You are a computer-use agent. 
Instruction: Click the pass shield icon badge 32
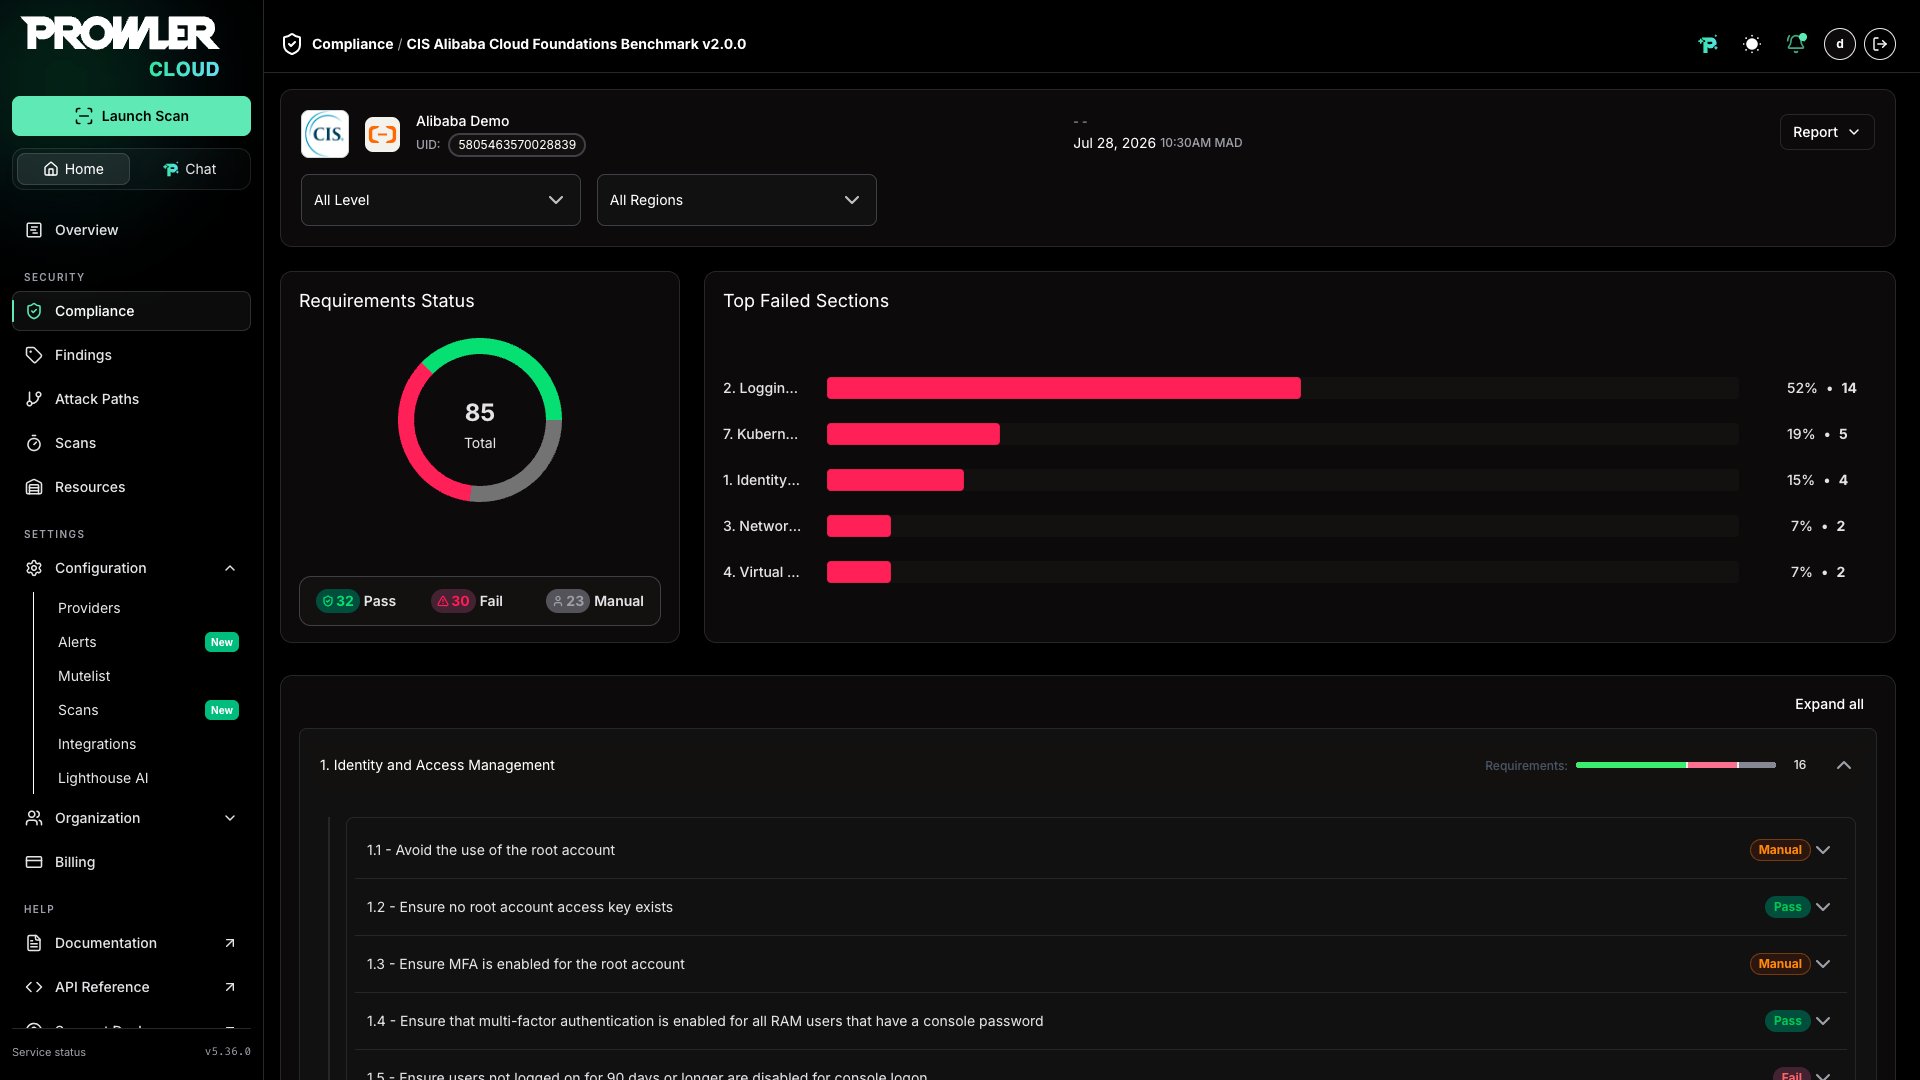click(337, 601)
